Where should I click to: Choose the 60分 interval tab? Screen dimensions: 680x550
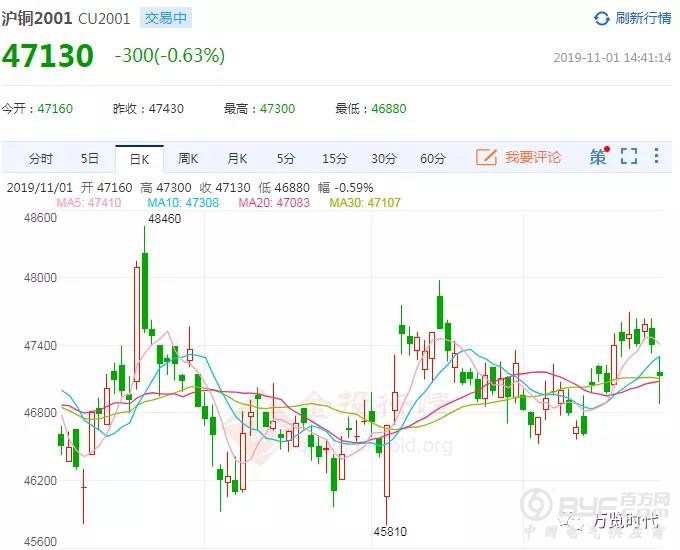click(432, 158)
